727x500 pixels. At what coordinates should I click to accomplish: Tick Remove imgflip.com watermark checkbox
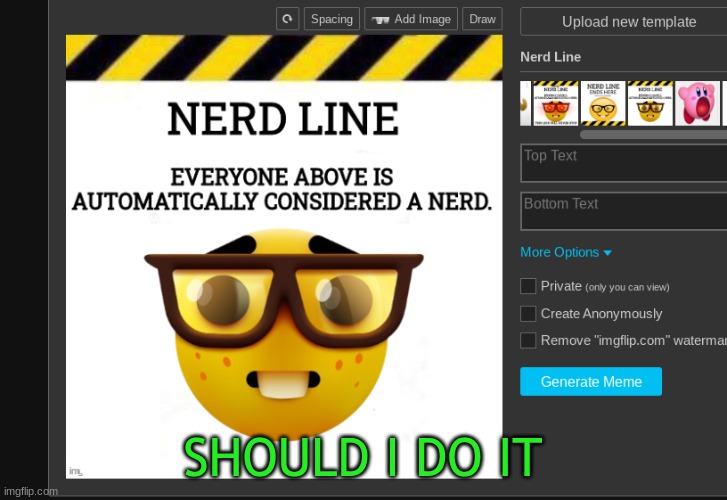click(528, 341)
